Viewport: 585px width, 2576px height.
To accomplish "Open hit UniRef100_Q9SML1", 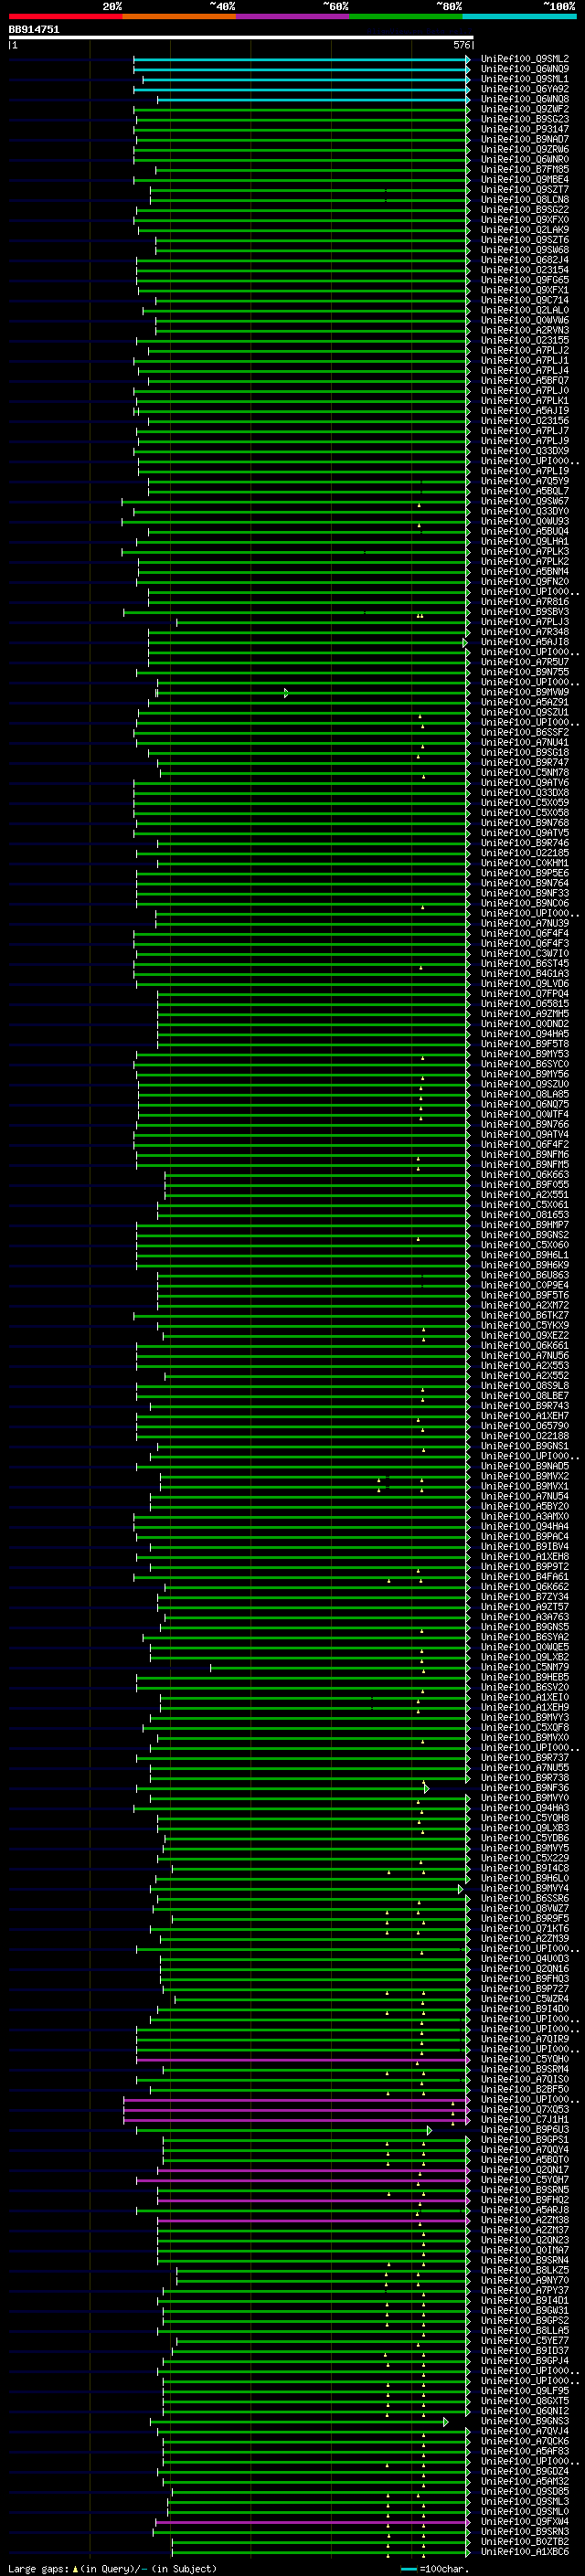I will (x=525, y=79).
